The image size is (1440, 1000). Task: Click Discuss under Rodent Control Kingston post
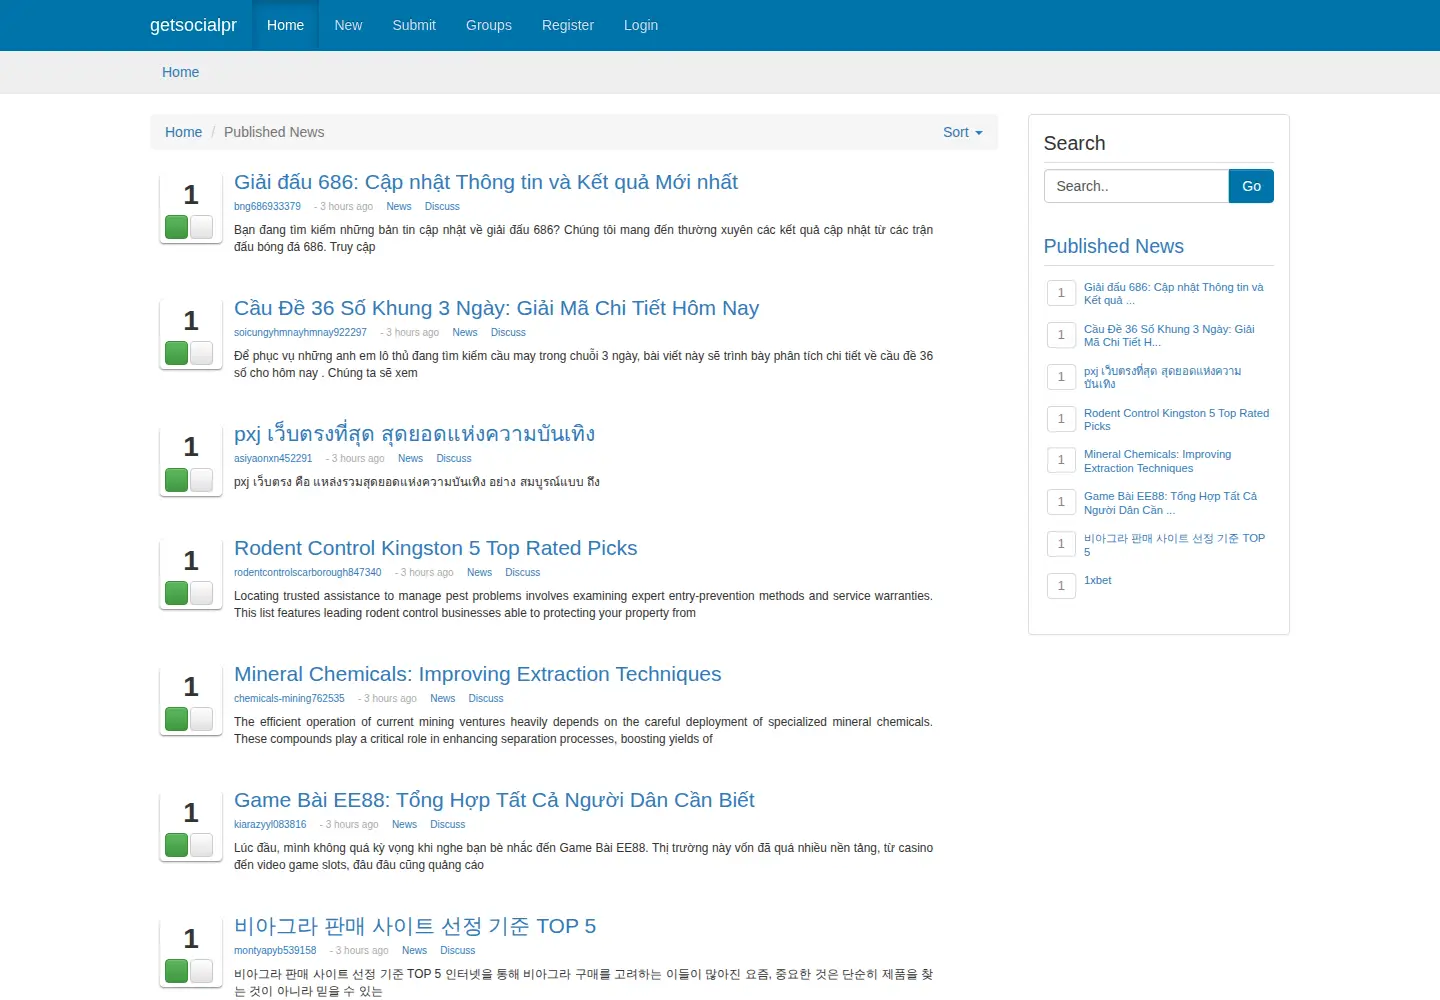(x=522, y=573)
